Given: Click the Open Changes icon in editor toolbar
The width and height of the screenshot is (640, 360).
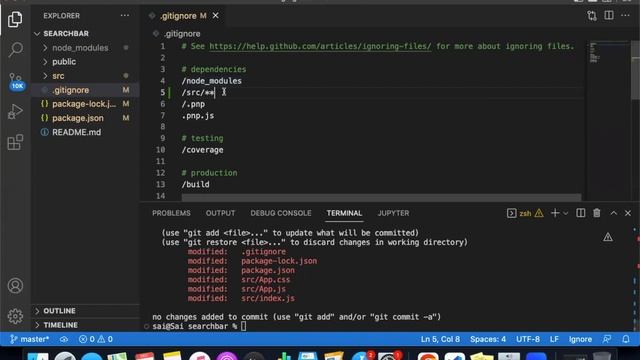Looking at the screenshot, I should pos(592,16).
